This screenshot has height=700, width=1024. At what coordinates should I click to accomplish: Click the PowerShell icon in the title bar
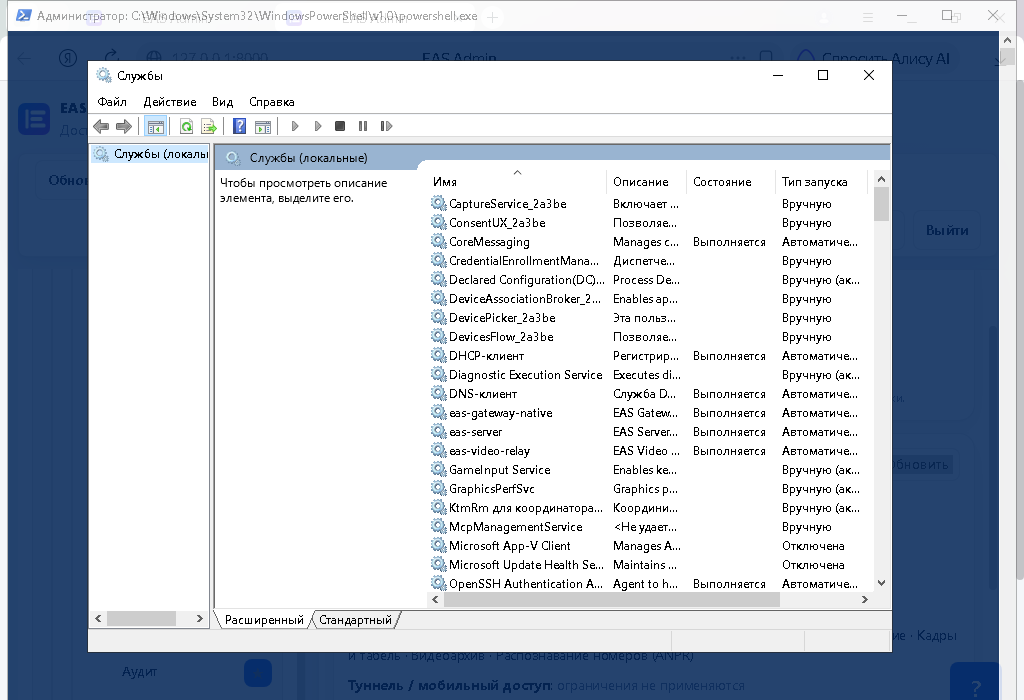[x=23, y=15]
